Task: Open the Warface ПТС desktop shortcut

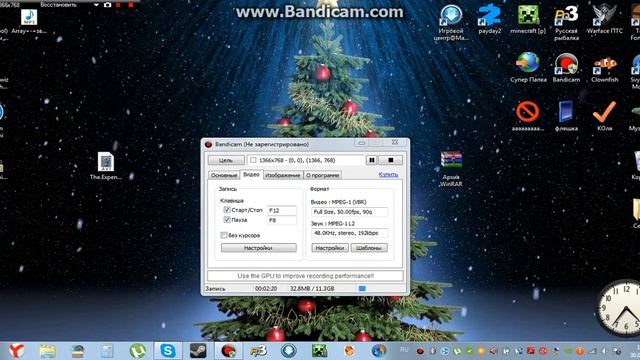Action: click(x=604, y=19)
